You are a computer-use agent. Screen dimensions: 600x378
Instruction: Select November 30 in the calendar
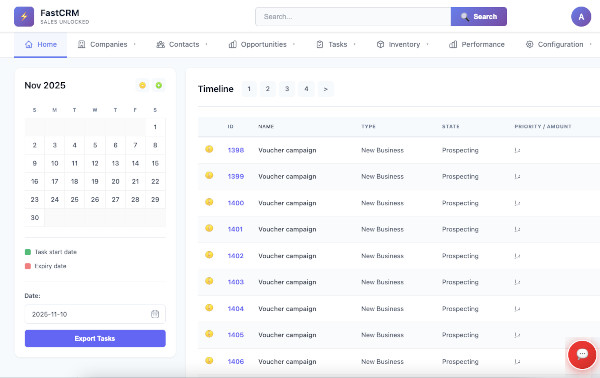(x=35, y=218)
